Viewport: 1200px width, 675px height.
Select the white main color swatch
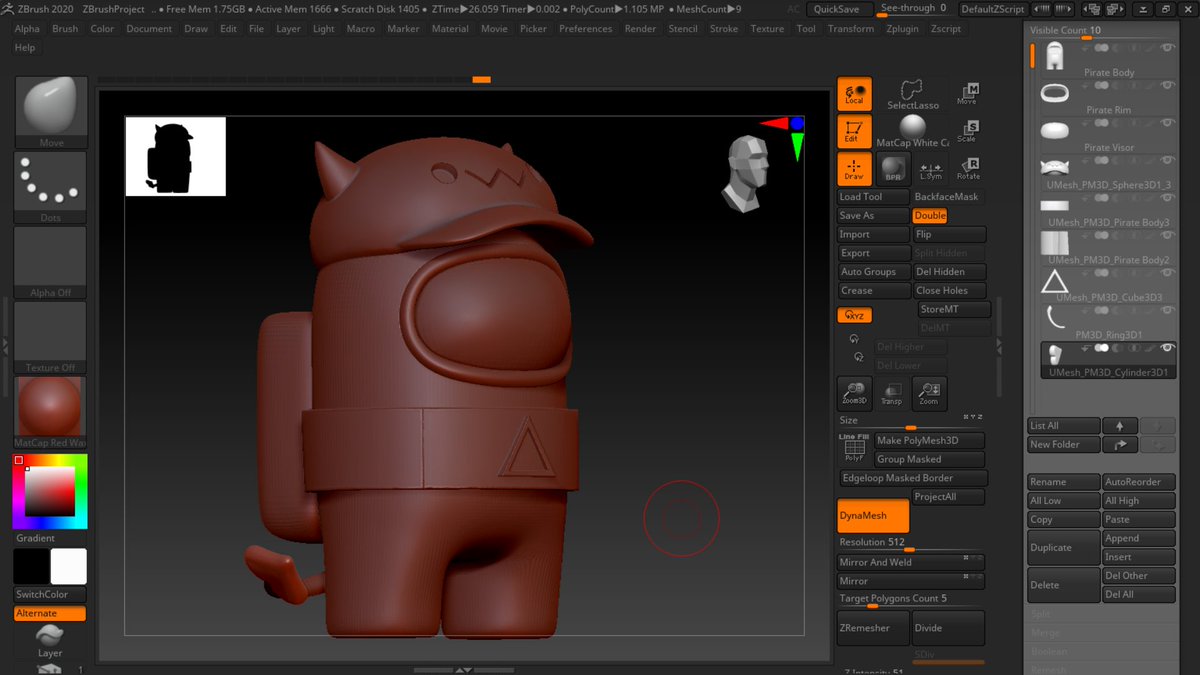pyautogui.click(x=69, y=566)
